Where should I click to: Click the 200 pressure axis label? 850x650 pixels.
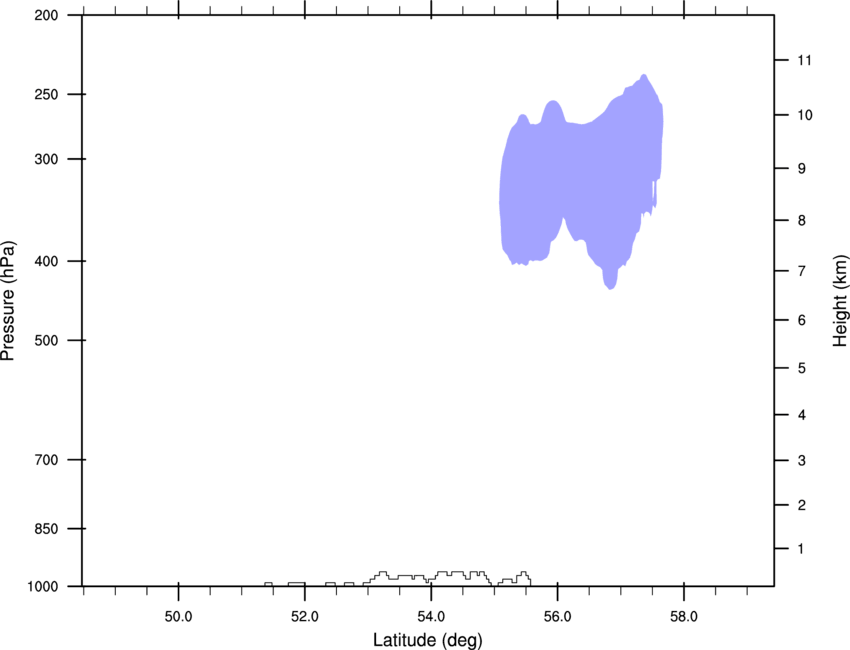coord(46,15)
